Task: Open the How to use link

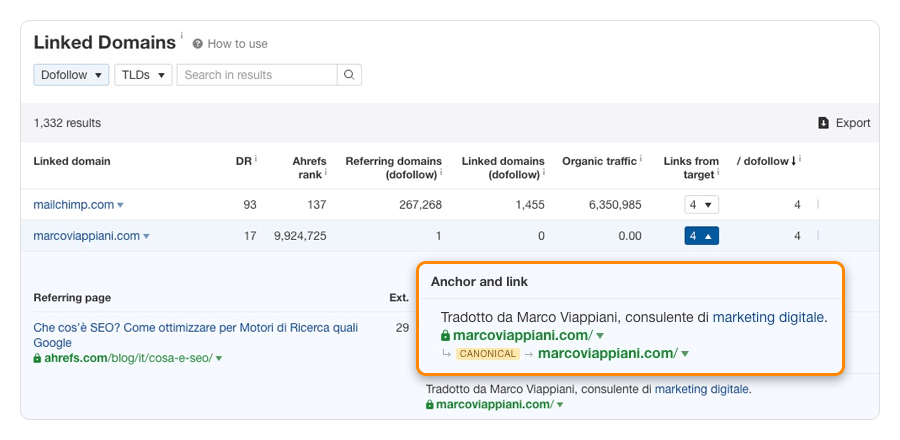Action: pos(237,44)
